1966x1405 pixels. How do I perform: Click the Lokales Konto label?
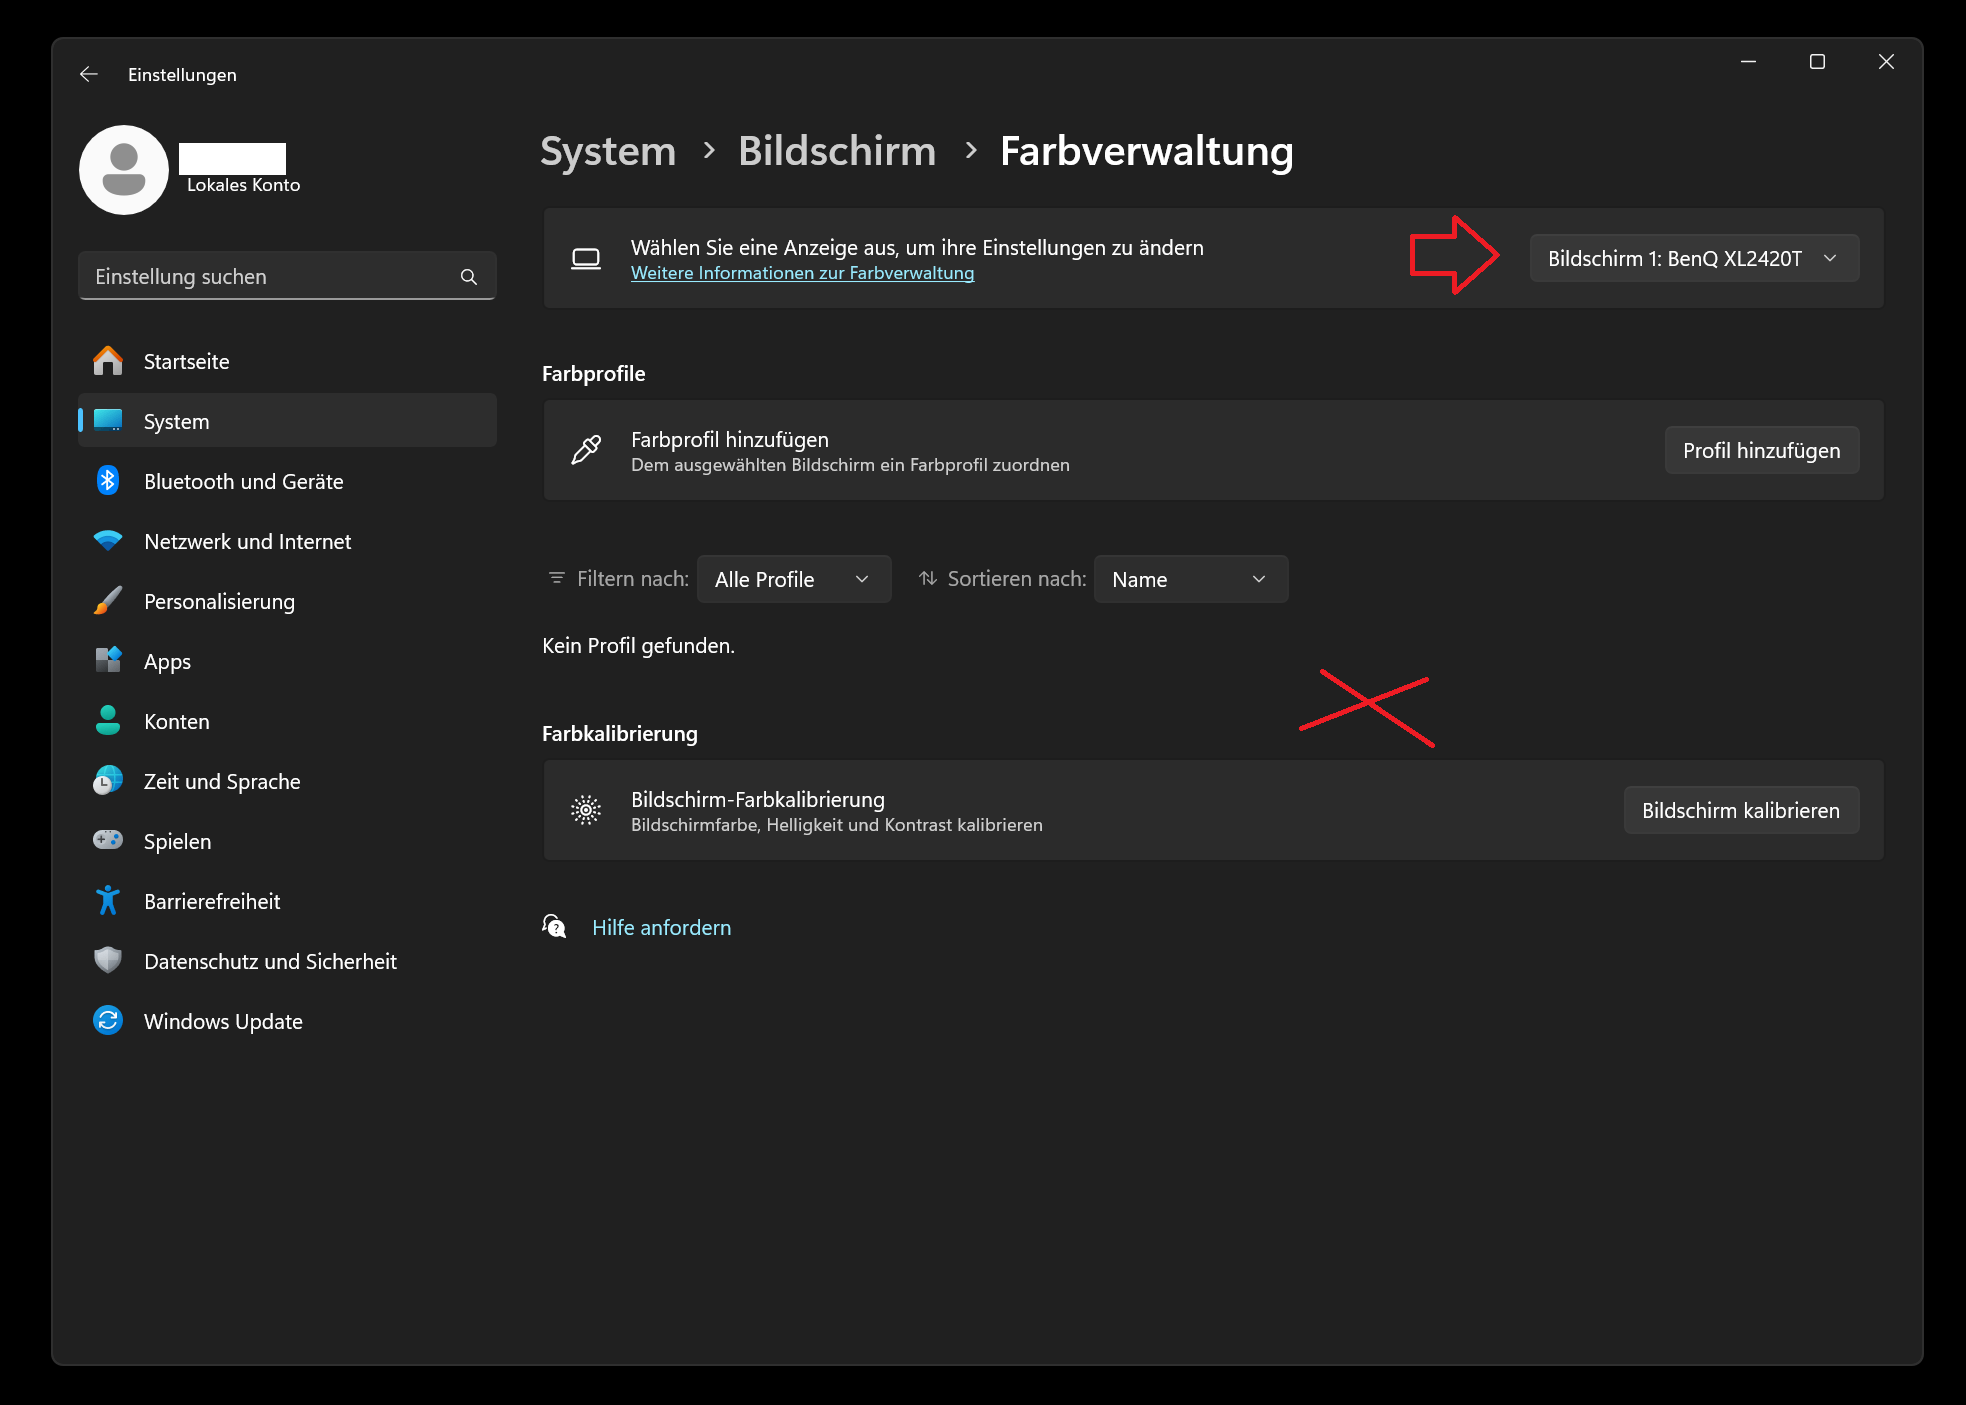tap(243, 185)
